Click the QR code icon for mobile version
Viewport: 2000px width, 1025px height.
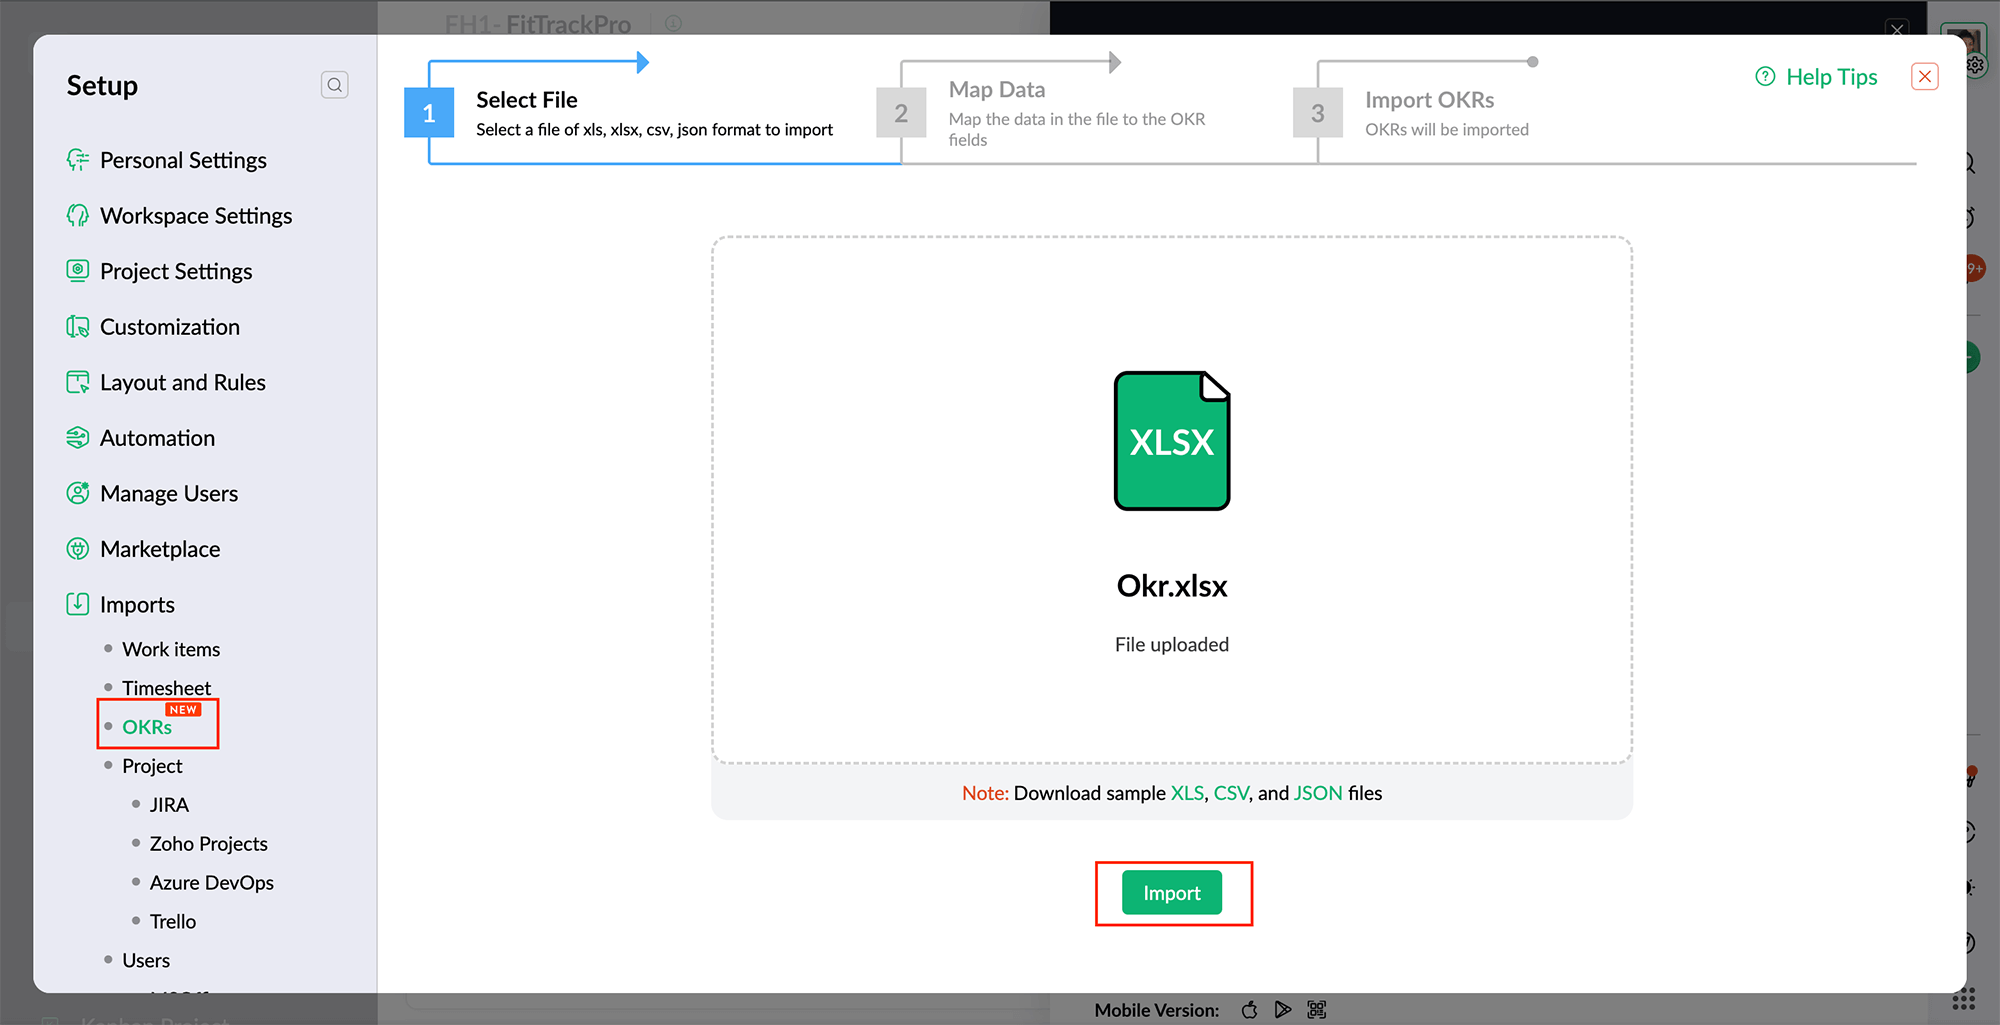(x=1317, y=1010)
